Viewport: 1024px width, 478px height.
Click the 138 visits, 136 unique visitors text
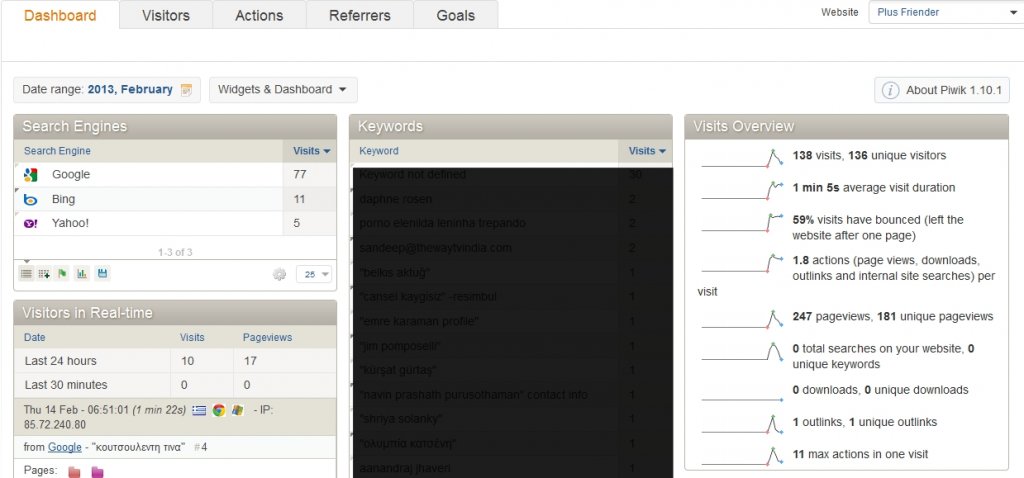tap(869, 155)
